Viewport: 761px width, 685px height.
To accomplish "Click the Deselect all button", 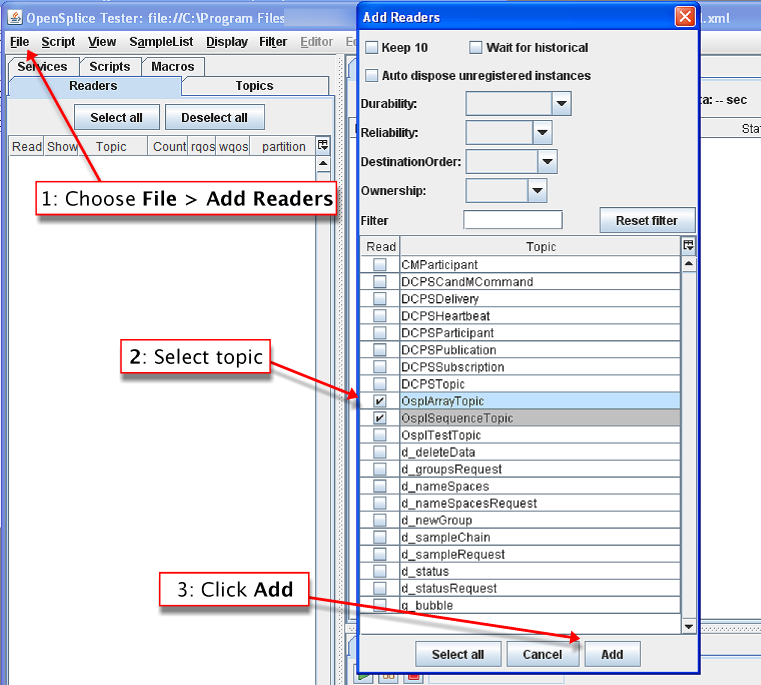I will (x=215, y=117).
